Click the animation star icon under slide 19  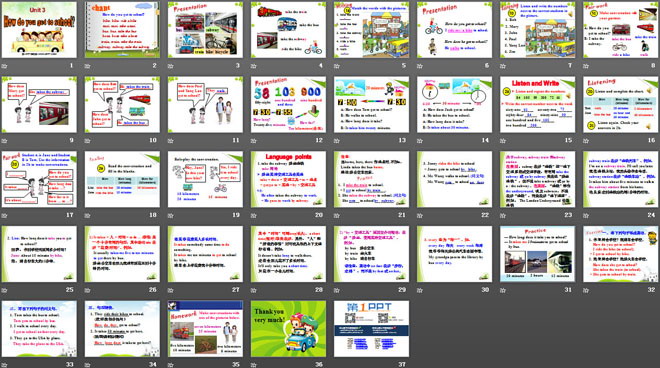pyautogui.click(x=170, y=216)
